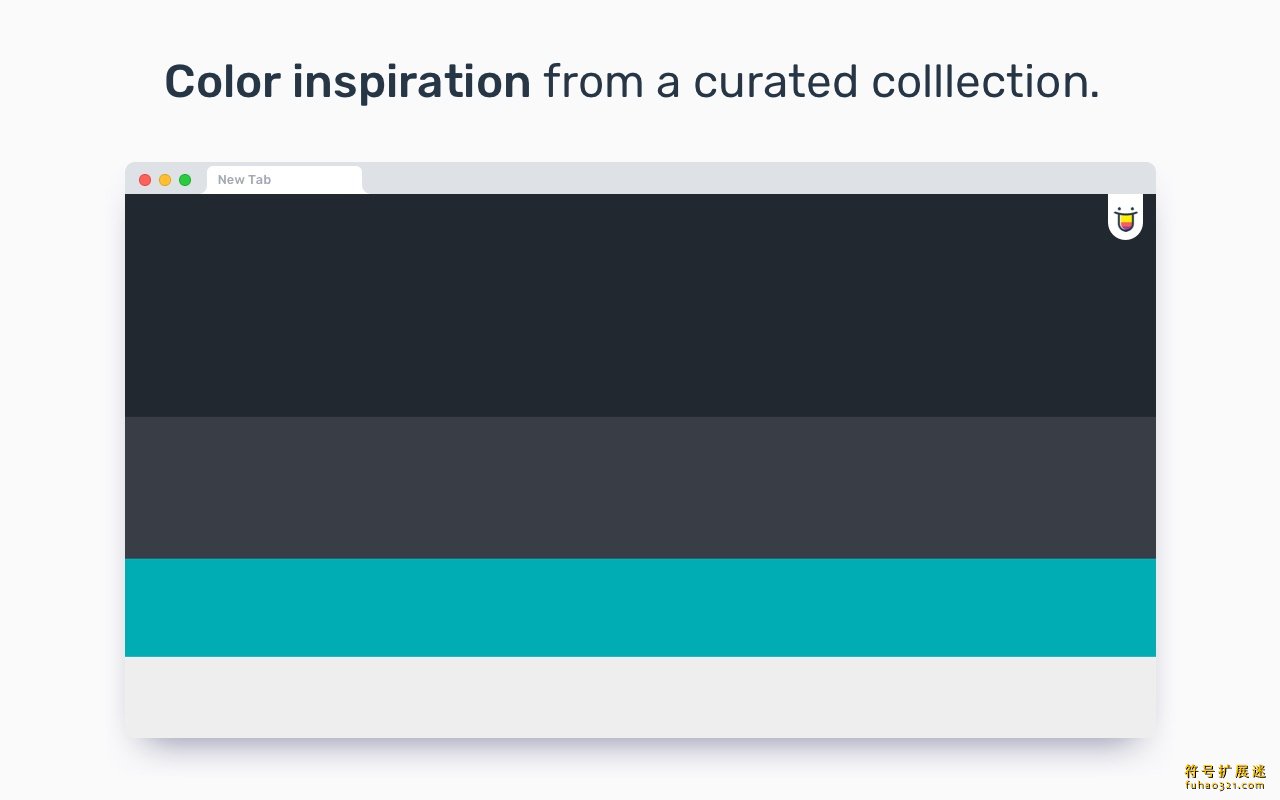Select the New Tab browser tab
This screenshot has width=1280, height=800.
(284, 180)
